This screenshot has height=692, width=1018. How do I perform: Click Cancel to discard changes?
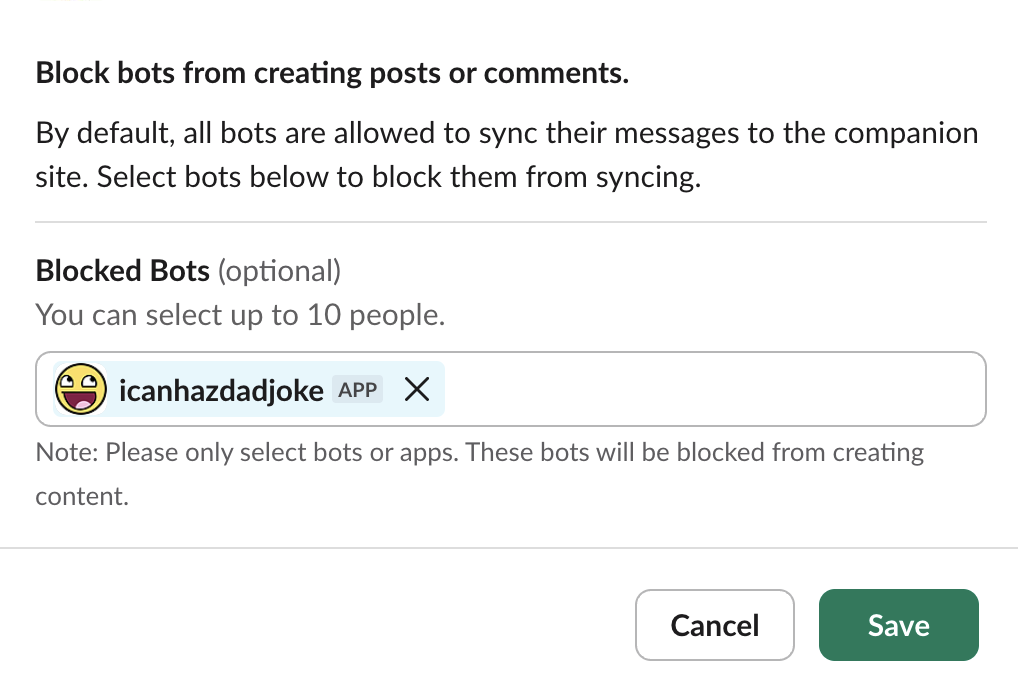[x=714, y=625]
